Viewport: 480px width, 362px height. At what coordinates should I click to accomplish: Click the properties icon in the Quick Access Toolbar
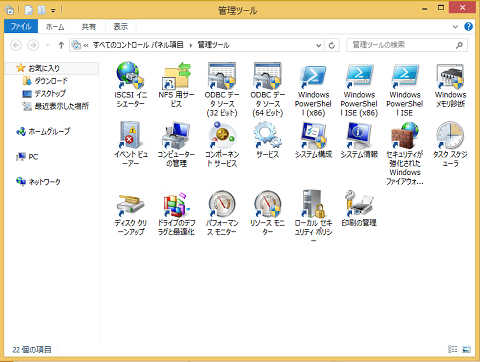click(x=29, y=10)
